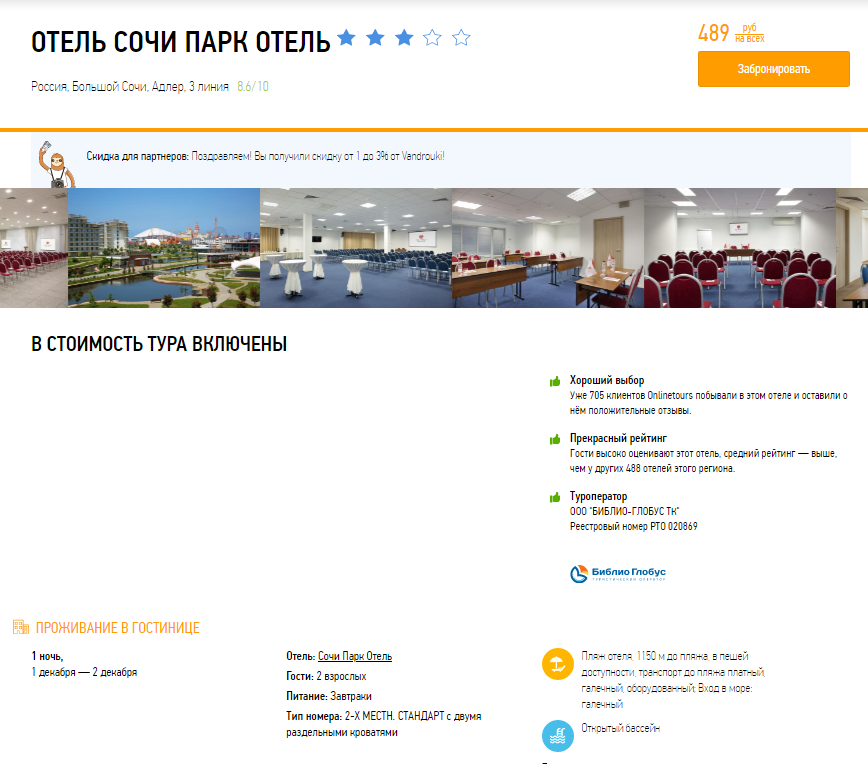Click the orange Забронировать button

tap(773, 69)
